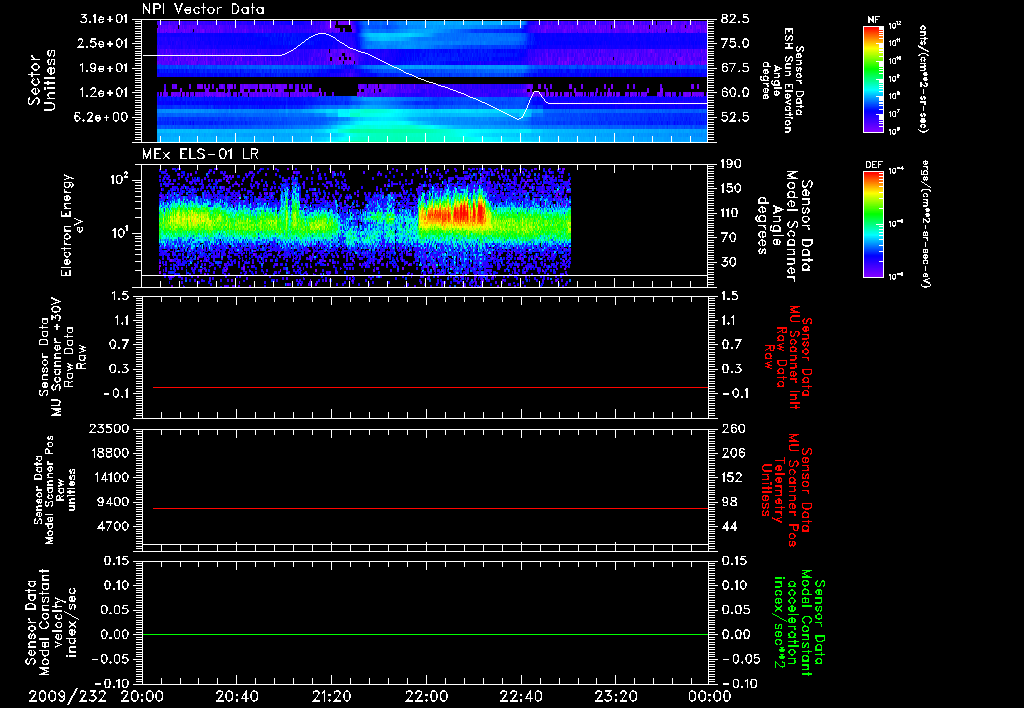1024x708 pixels.
Task: Click the "67.5" sun elevation tick label
Action: pos(735,68)
